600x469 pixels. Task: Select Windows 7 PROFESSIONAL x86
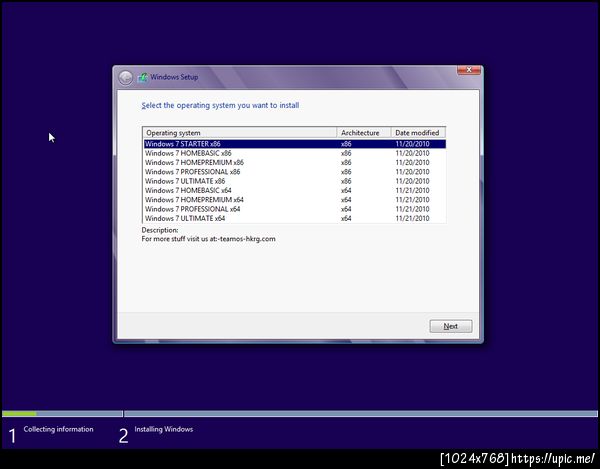click(295, 172)
